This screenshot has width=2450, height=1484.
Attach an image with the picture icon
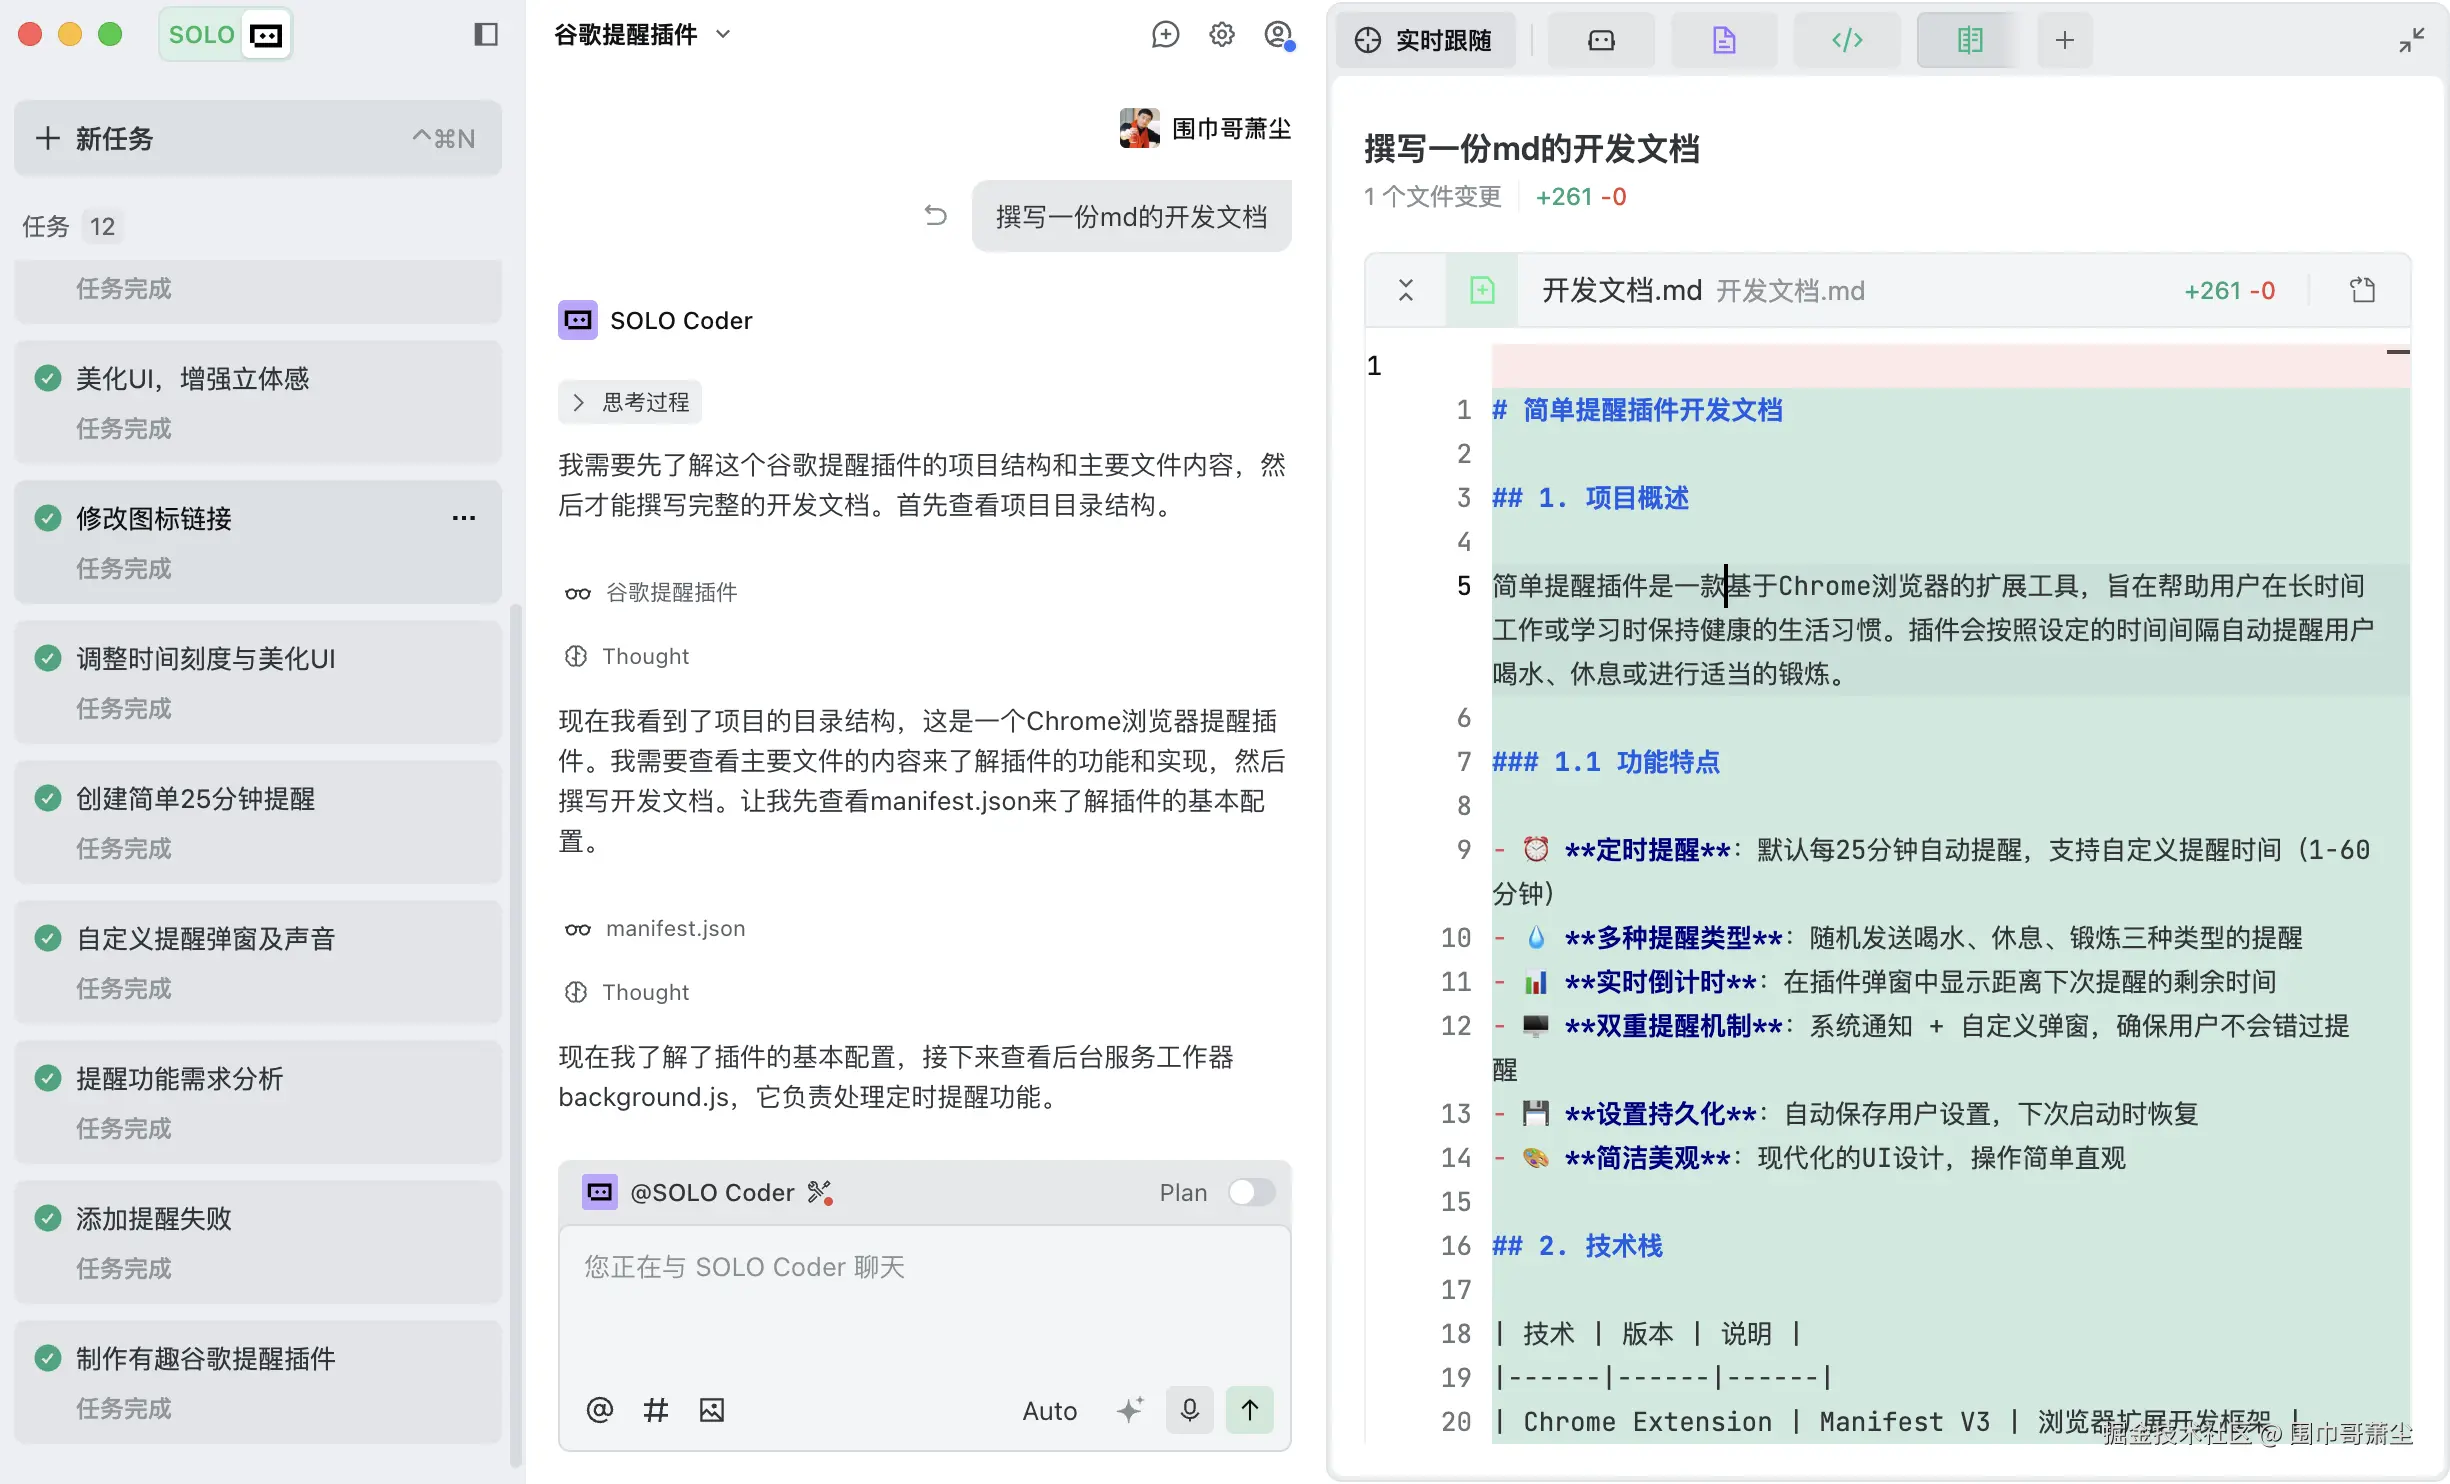(711, 1410)
